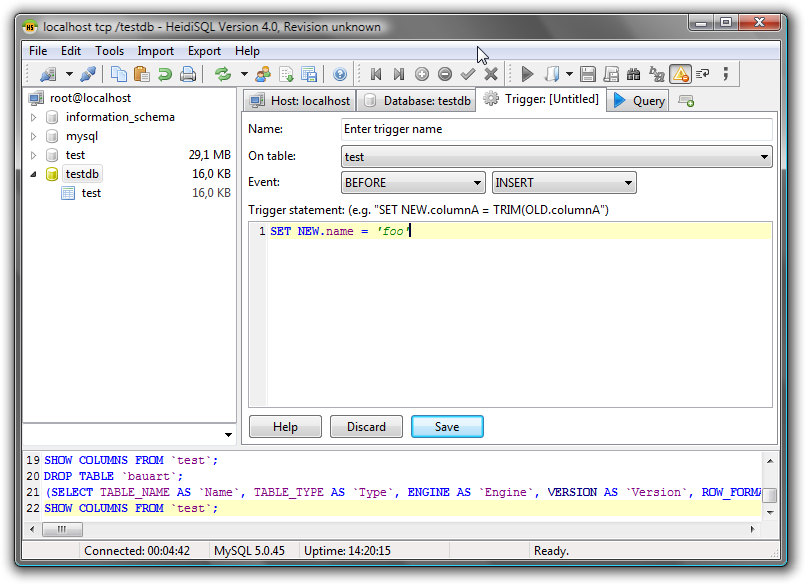Click the Export tables icon
This screenshot has height=585, width=806.
tap(309, 75)
